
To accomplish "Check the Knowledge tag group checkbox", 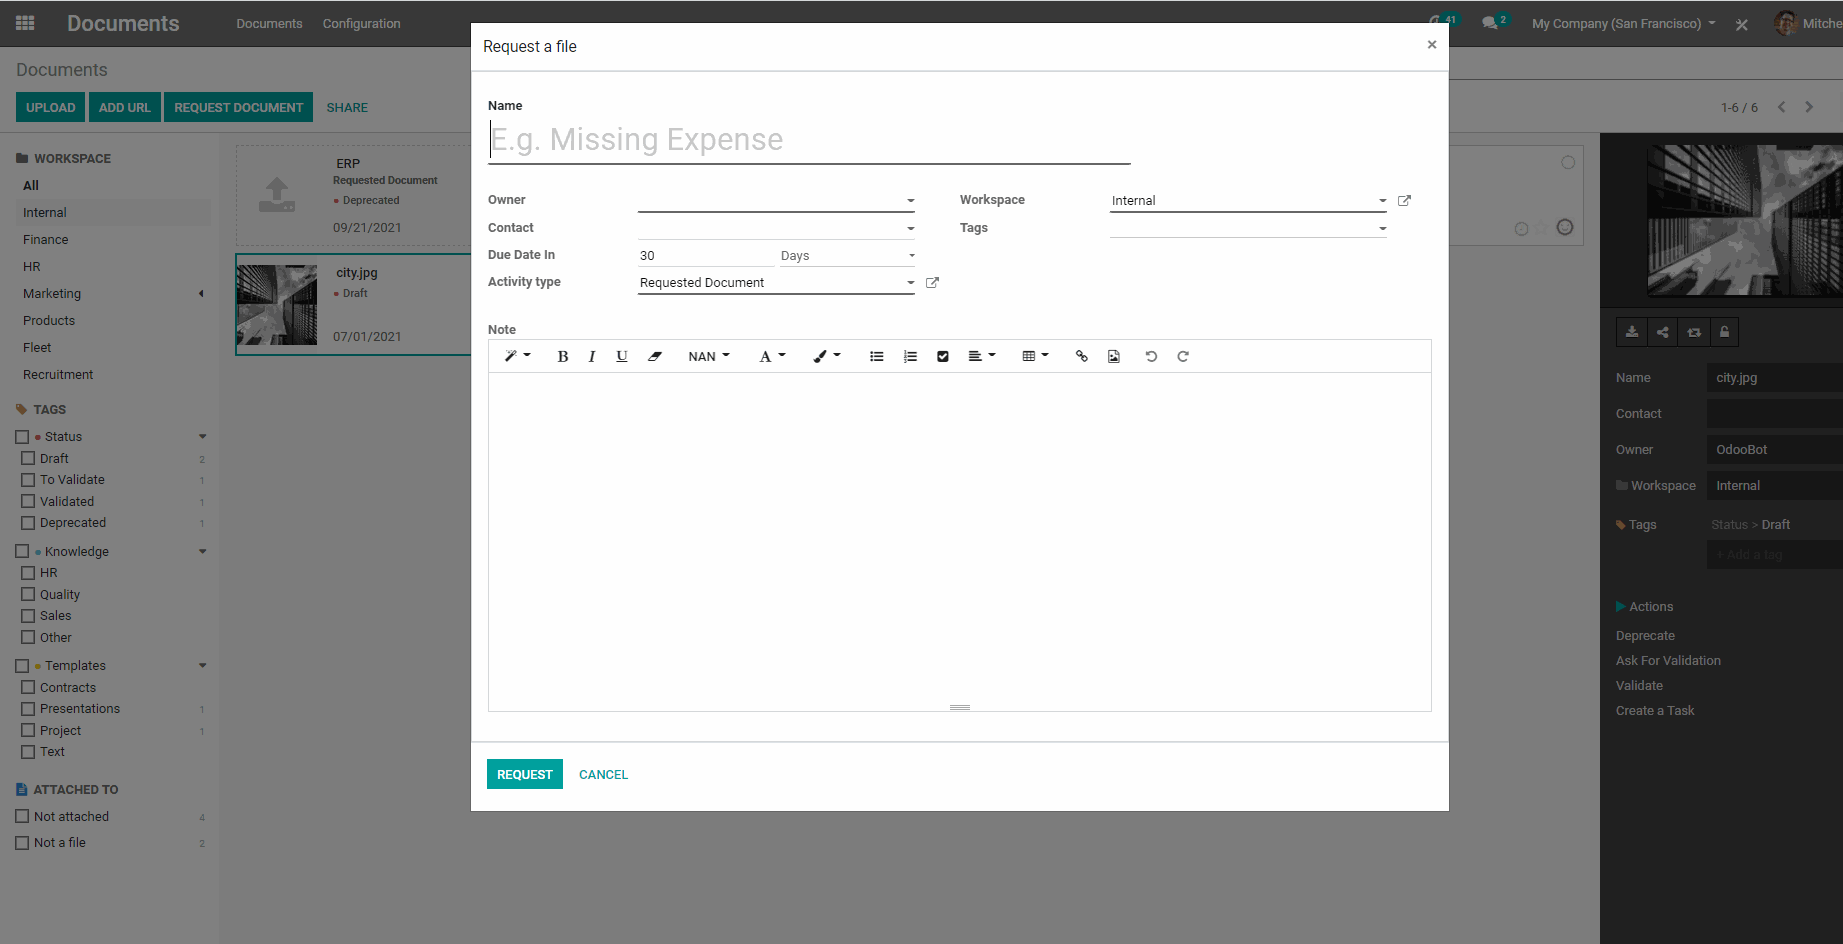I will click(22, 551).
